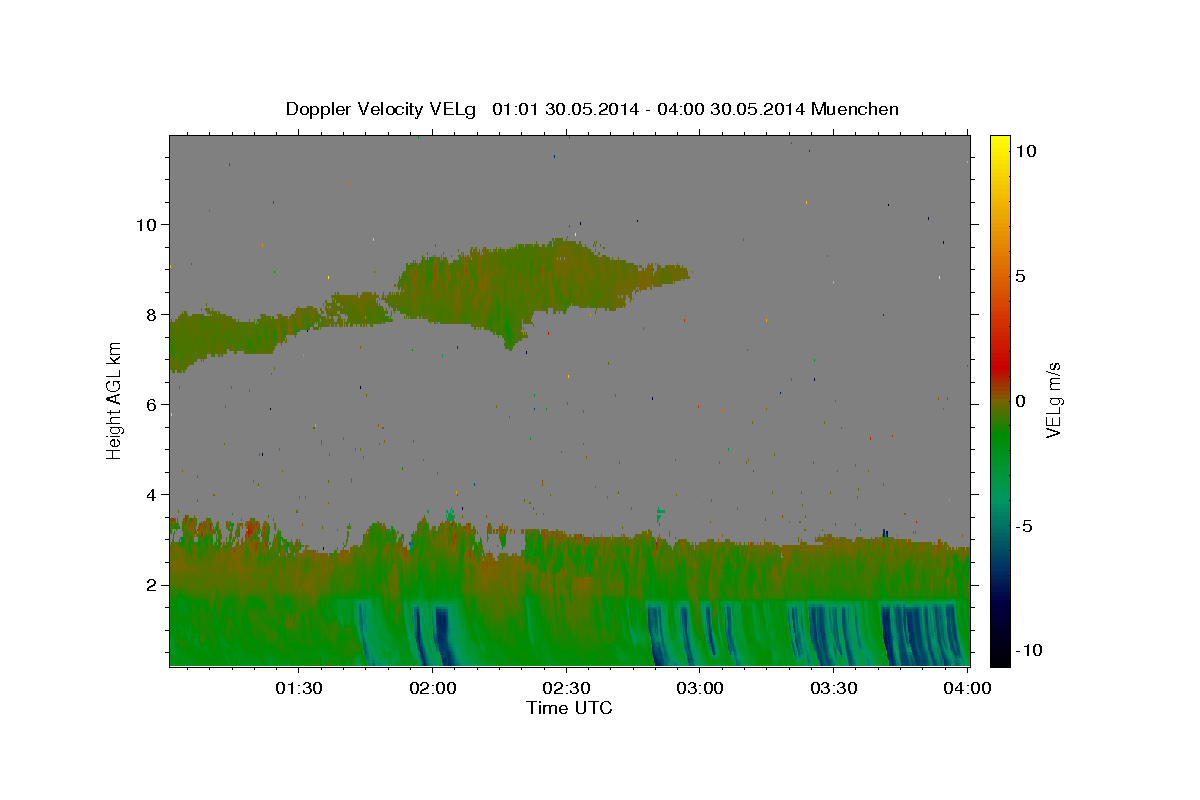Image resolution: width=1200 pixels, height=800 pixels.
Task: Click the 03:00 time tick label
Action: (700, 689)
